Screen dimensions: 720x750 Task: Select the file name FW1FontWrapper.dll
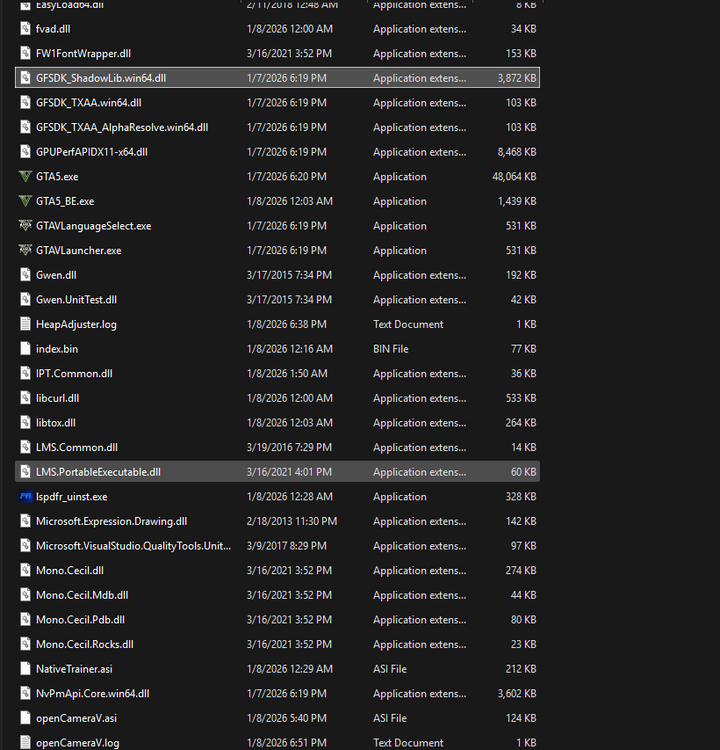[83, 54]
